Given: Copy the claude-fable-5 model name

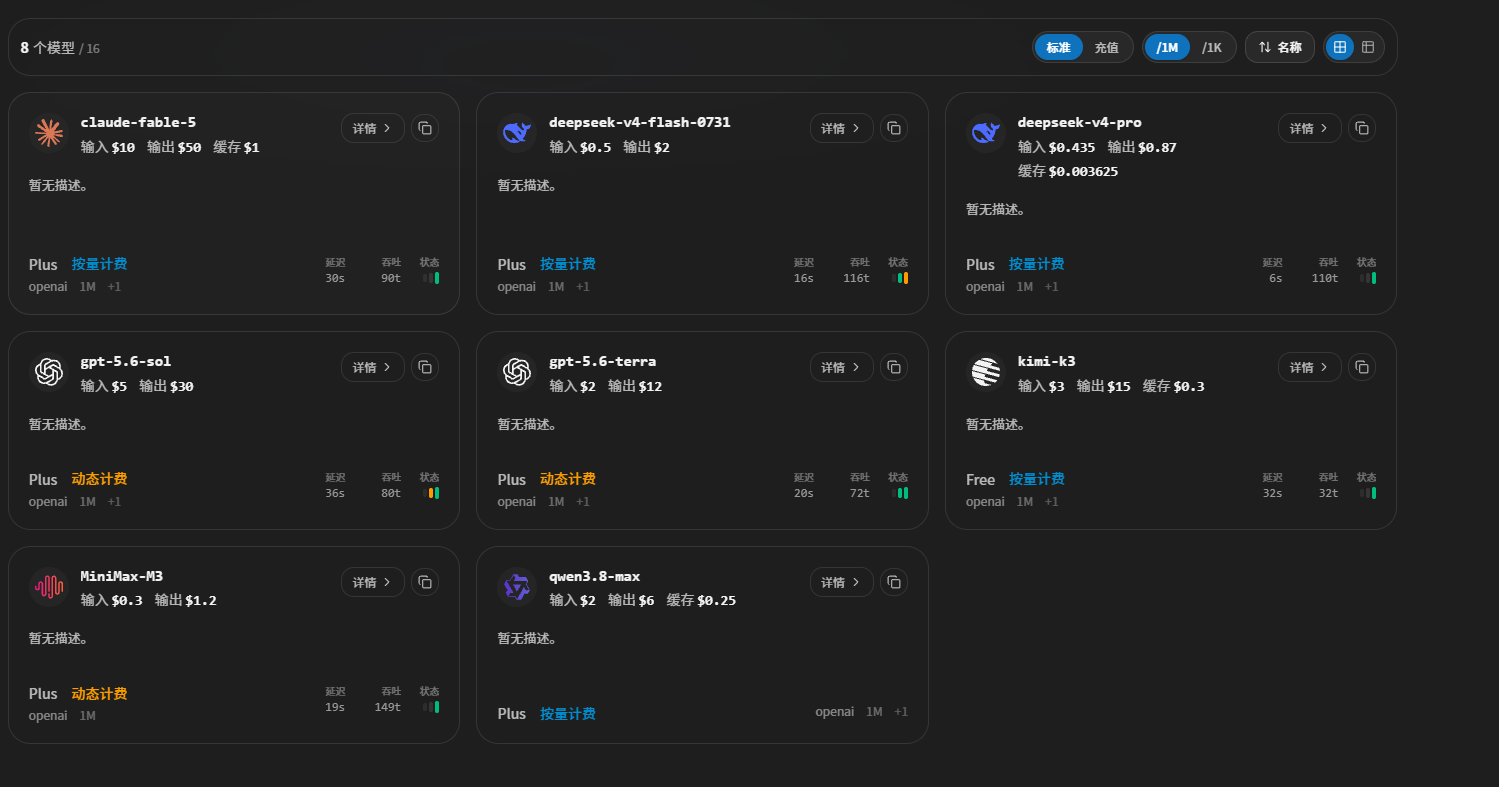Looking at the screenshot, I should coord(425,128).
